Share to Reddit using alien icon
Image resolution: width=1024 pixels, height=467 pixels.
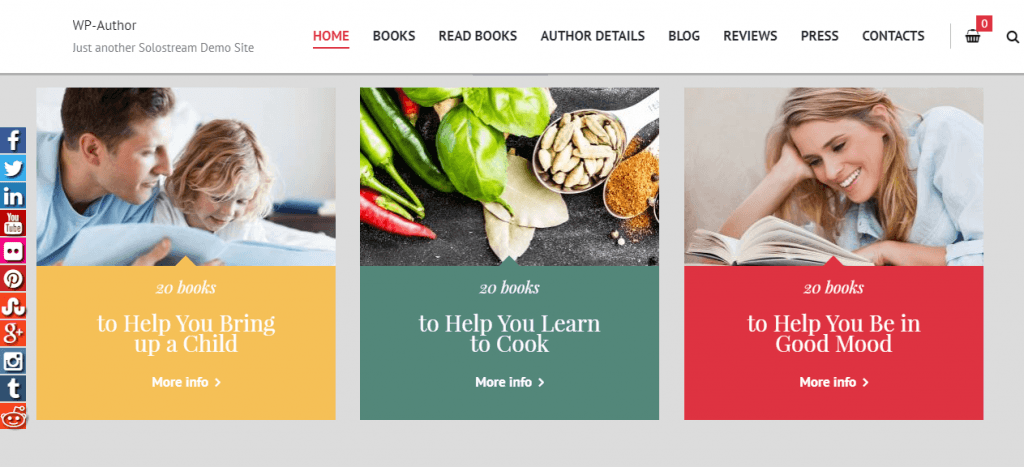pyautogui.click(x=13, y=415)
